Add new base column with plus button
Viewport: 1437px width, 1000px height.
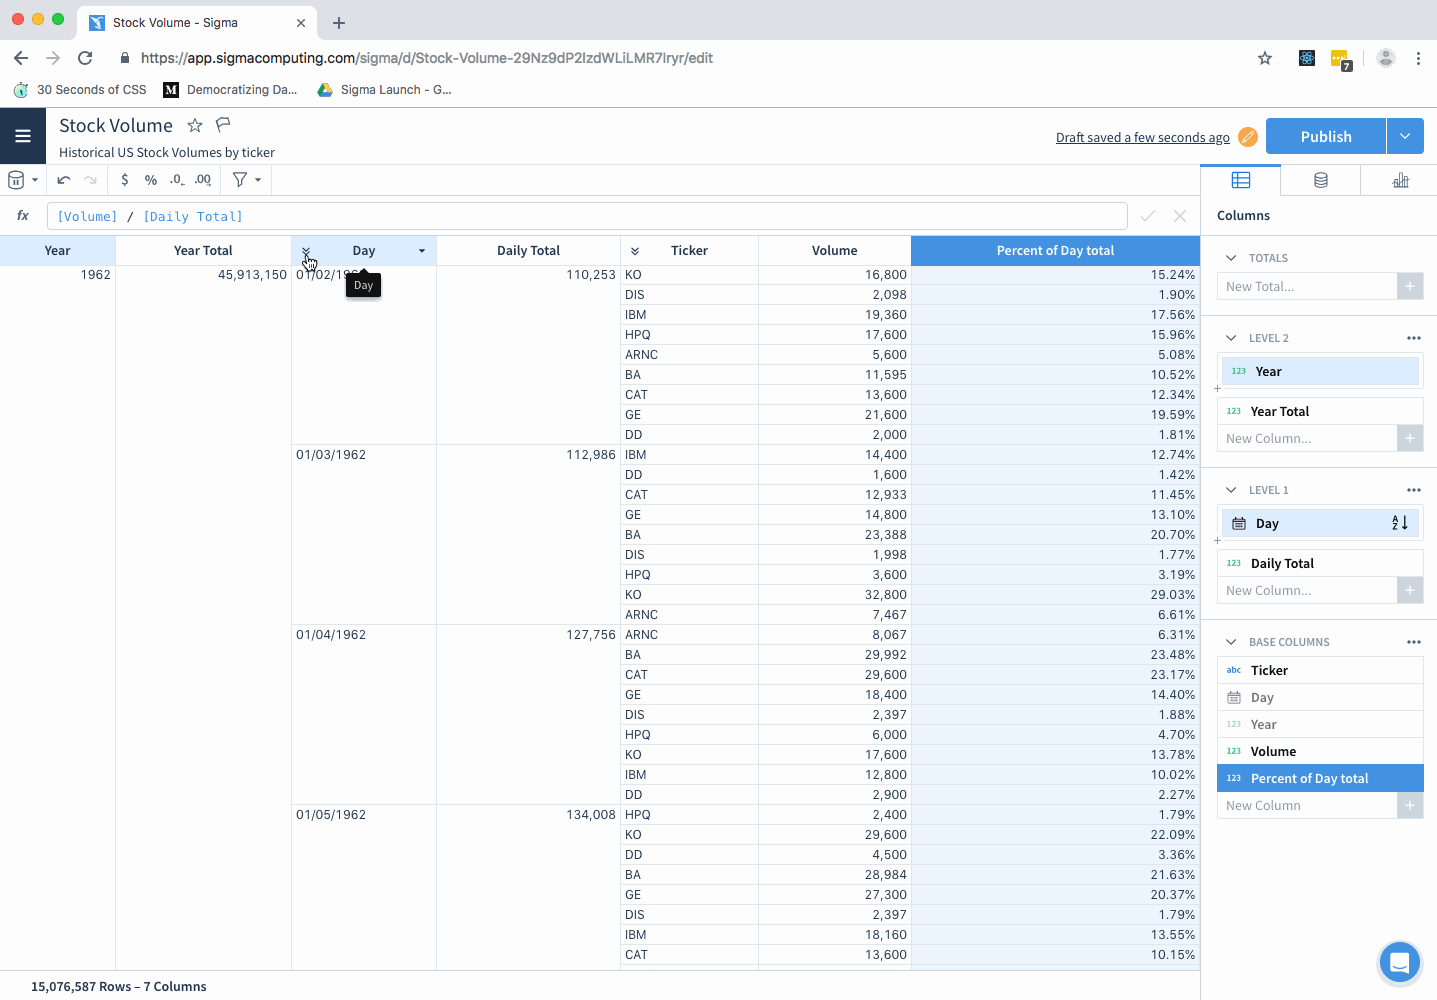(1410, 805)
